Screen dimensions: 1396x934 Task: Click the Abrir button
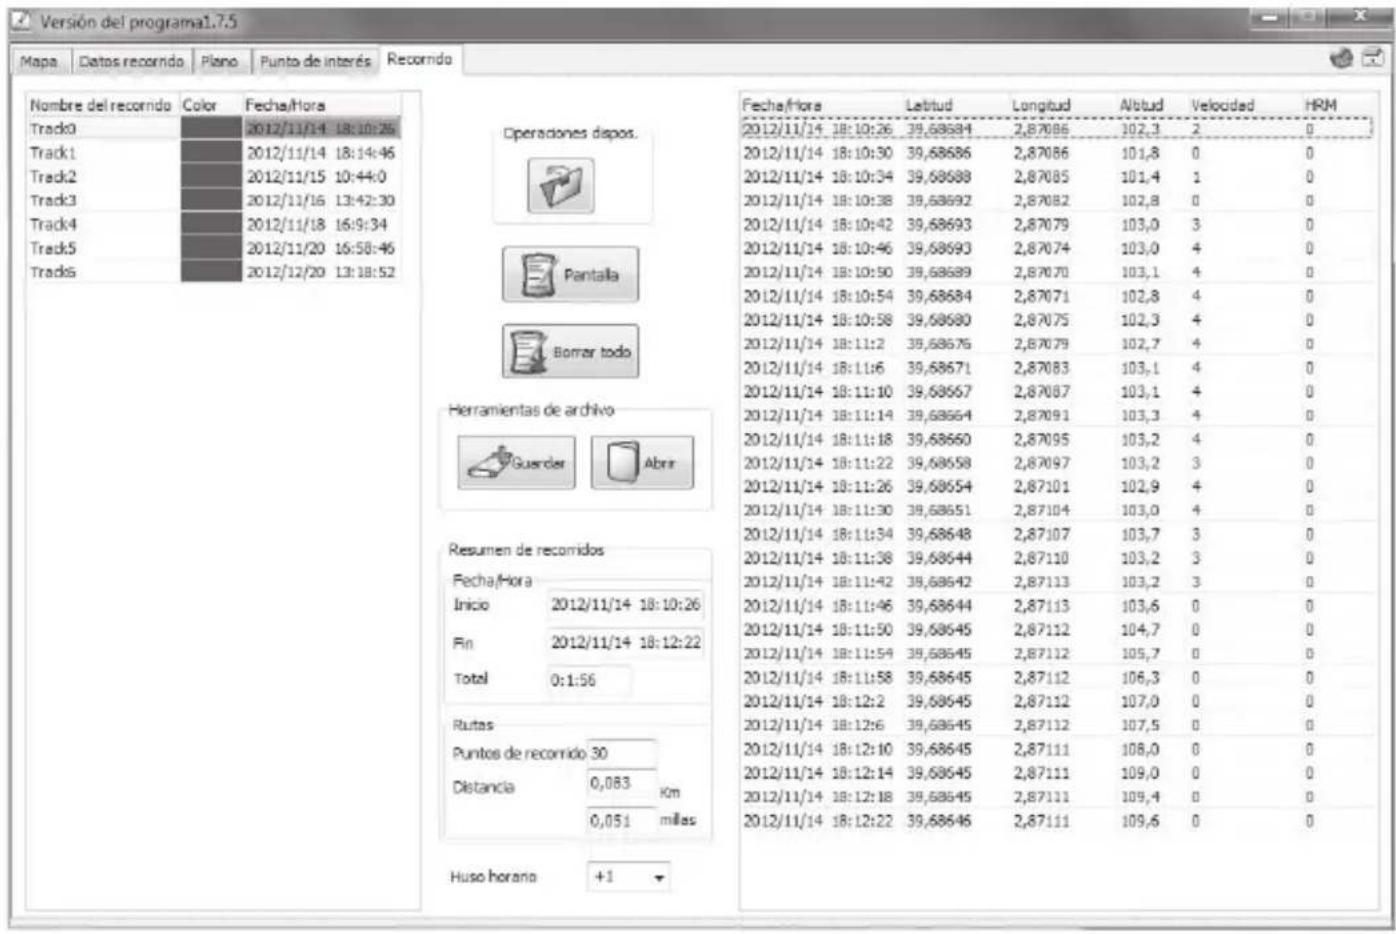click(x=642, y=462)
